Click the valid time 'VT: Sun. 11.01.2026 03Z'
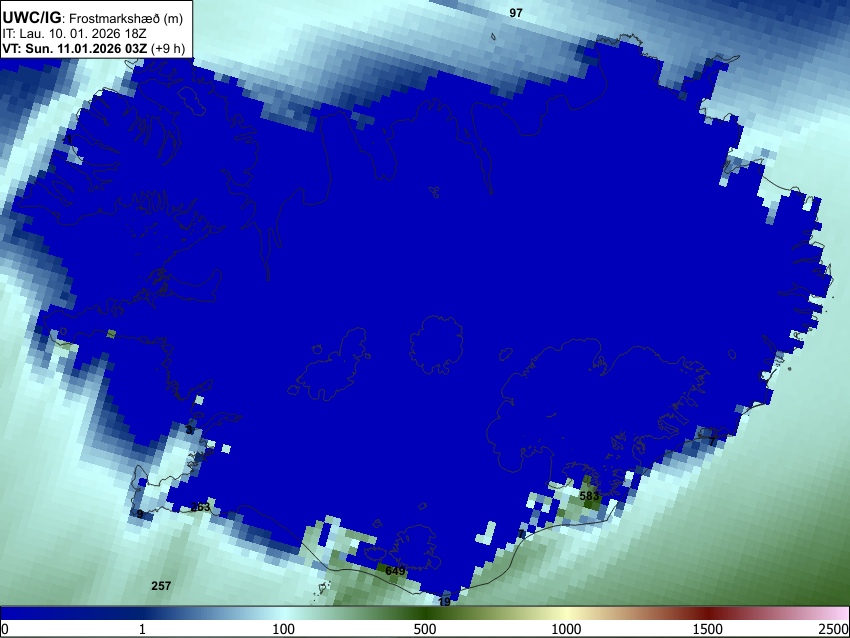The height and width of the screenshot is (638, 850). 74,48
